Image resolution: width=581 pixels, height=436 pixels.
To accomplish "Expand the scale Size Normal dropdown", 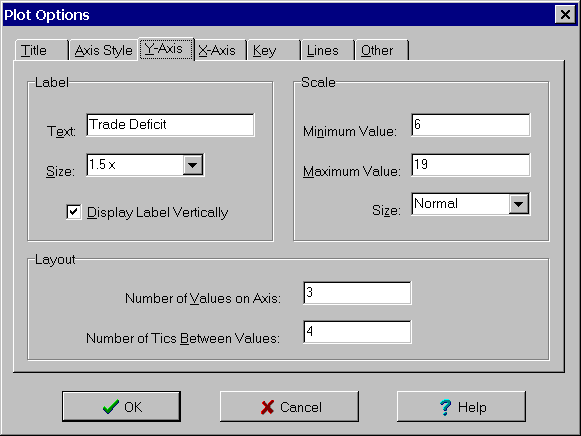I will click(x=518, y=204).
